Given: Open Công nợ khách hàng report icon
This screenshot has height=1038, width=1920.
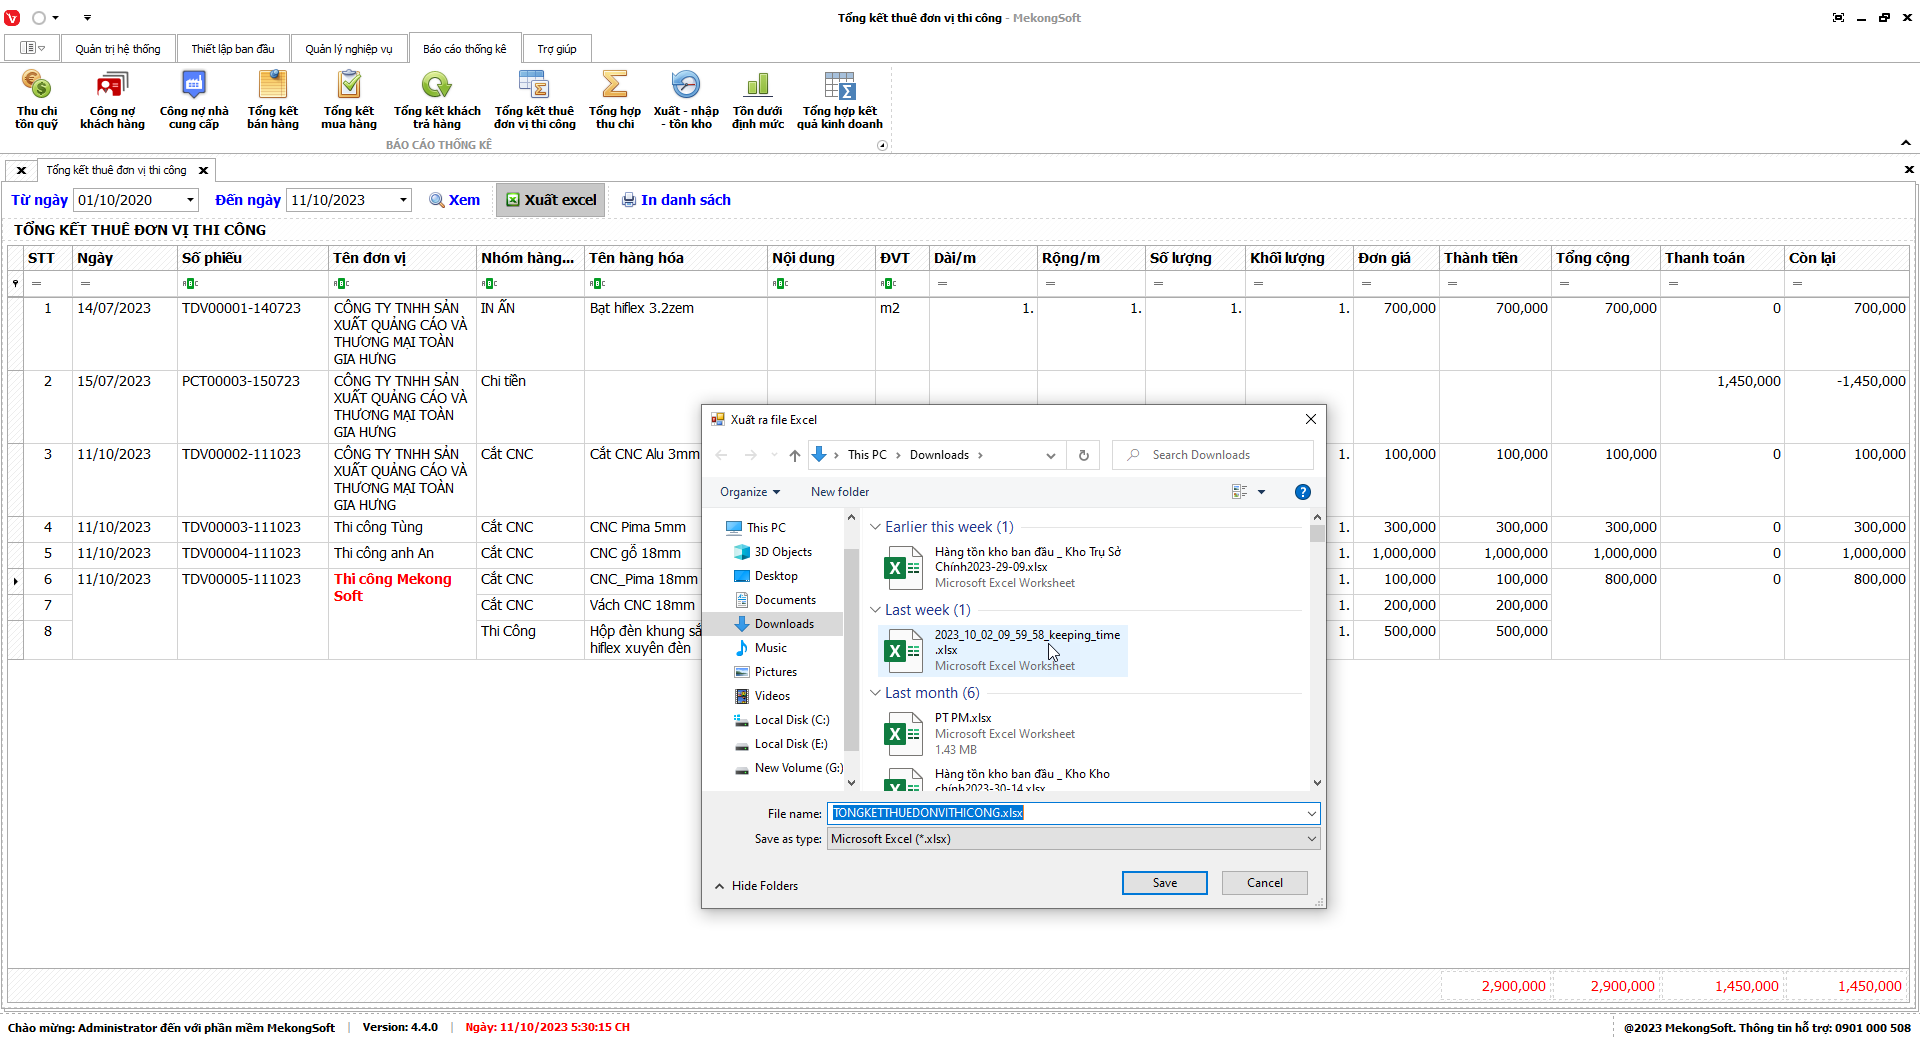Looking at the screenshot, I should coord(112,99).
